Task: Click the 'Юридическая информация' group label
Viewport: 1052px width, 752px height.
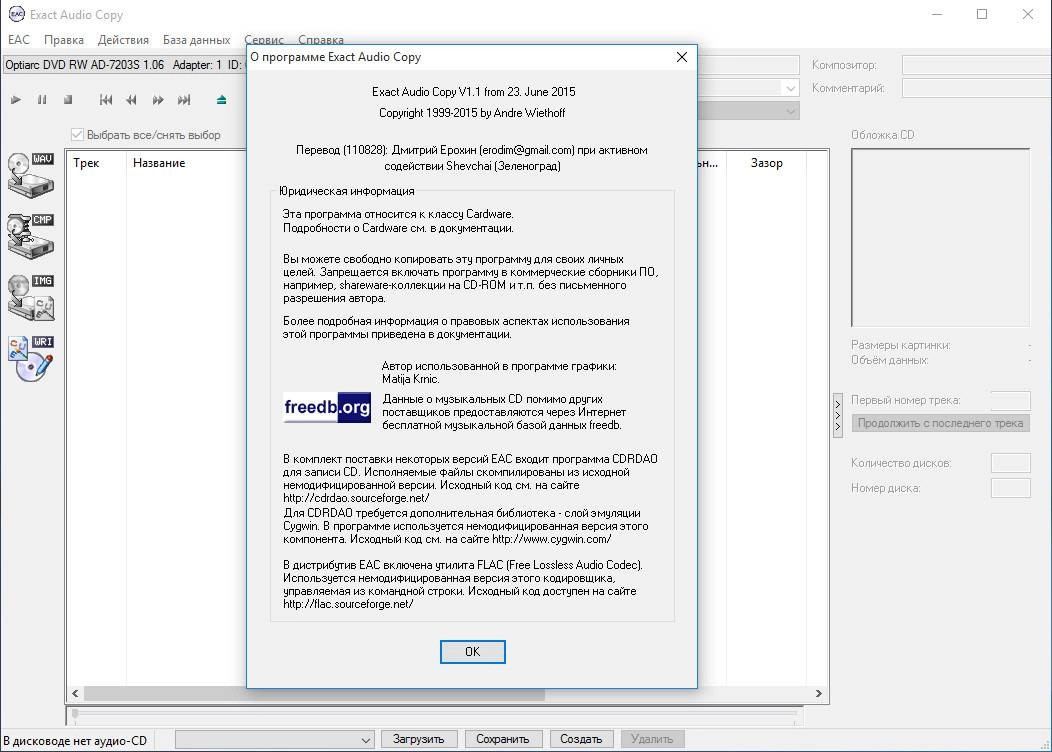Action: [x=347, y=191]
